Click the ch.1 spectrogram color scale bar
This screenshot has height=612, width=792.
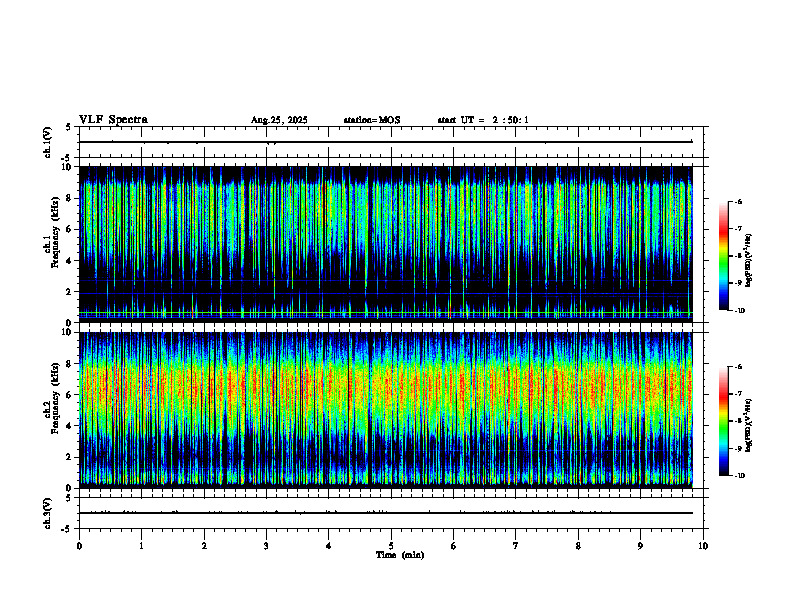coord(724,256)
